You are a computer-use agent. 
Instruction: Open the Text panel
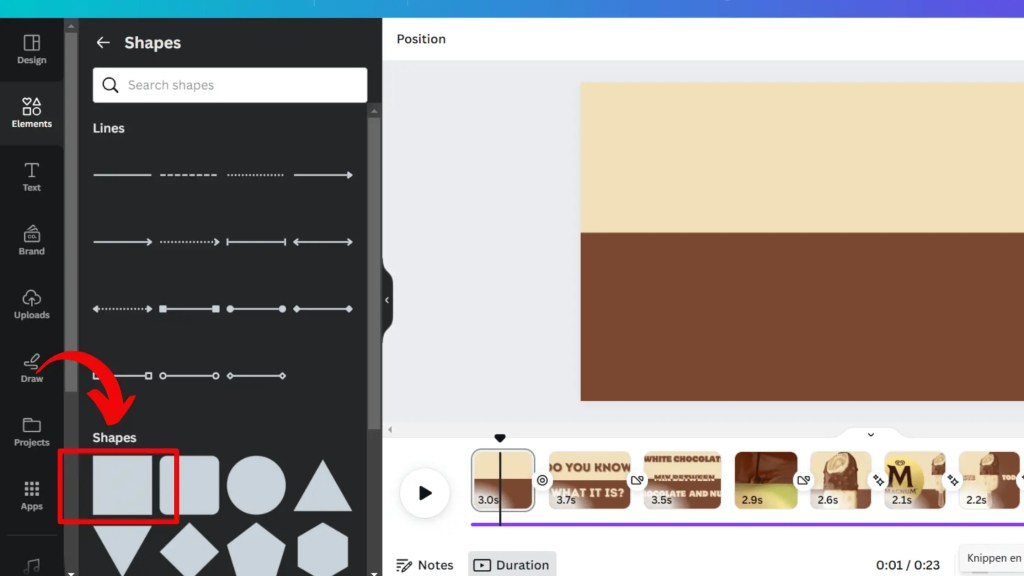(x=31, y=177)
